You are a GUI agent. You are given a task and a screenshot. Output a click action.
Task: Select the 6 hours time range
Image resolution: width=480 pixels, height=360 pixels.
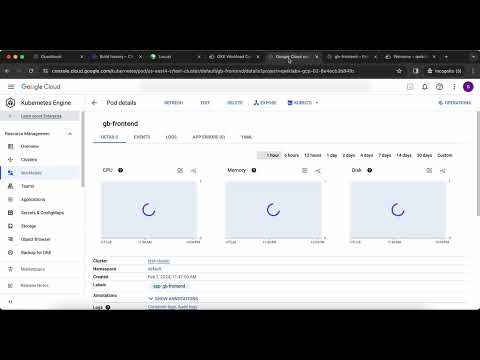coord(291,155)
